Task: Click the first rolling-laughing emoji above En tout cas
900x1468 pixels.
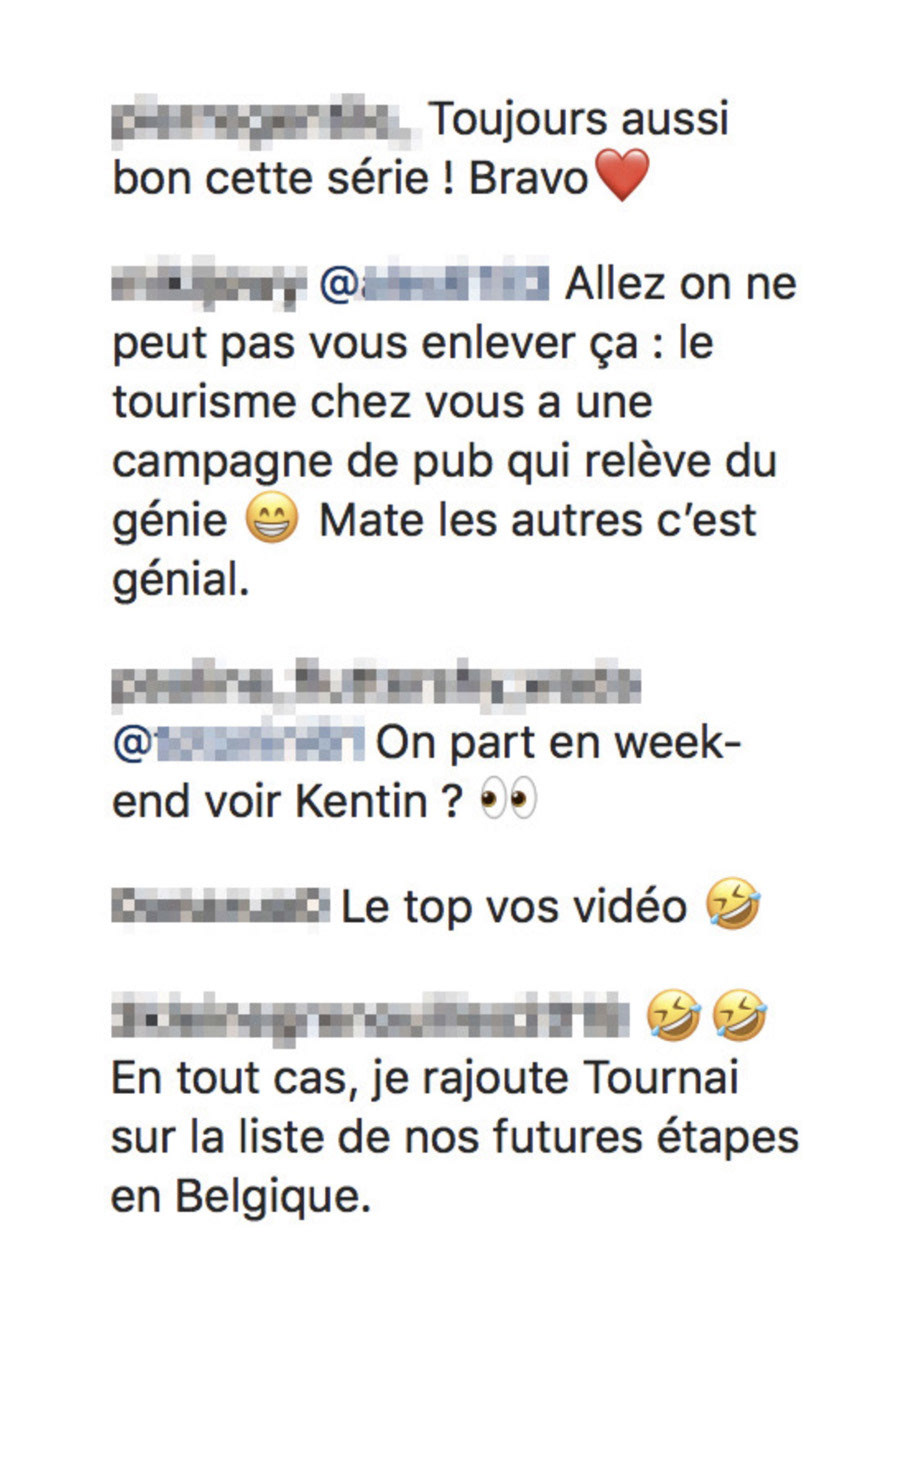Action: (673, 1015)
